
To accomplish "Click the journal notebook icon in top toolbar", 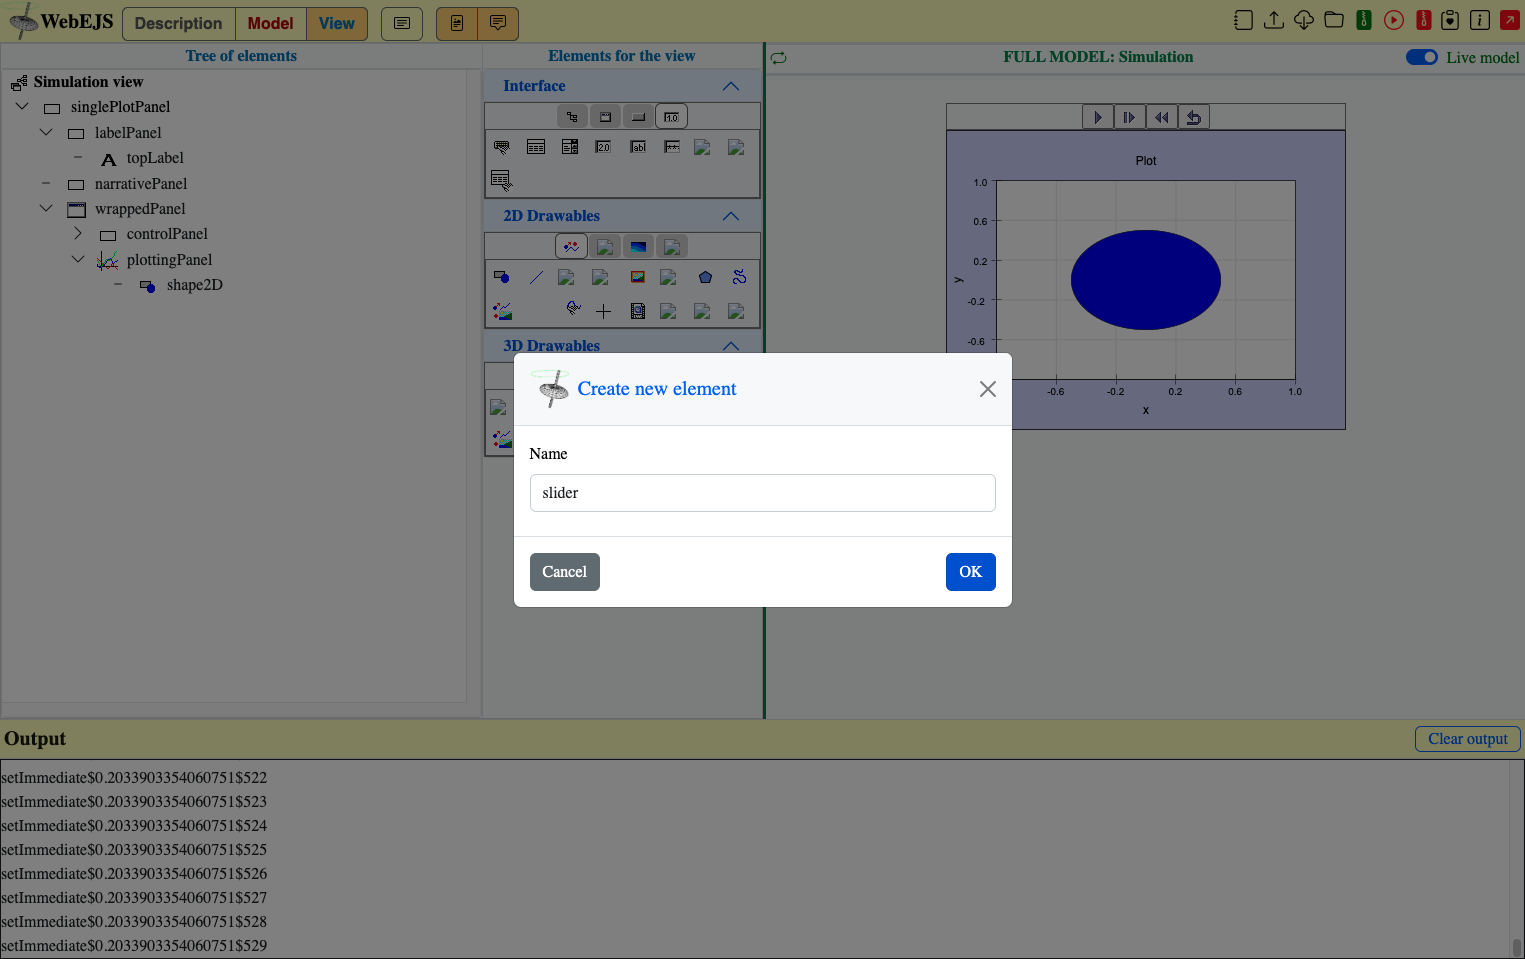I will (x=1243, y=20).
